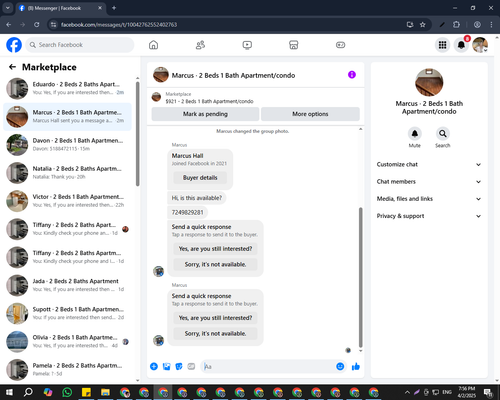
Task: Open the tab search dropdown arrow
Action: point(7,8)
